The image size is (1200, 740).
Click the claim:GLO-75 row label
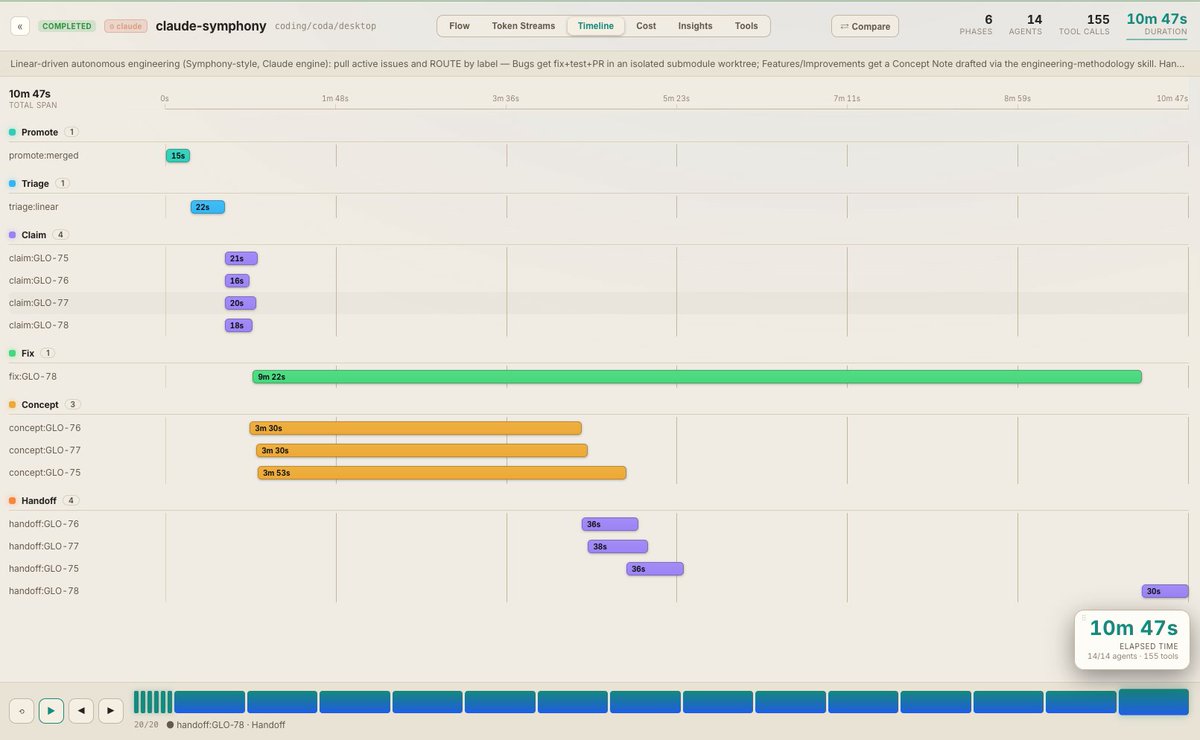click(x=39, y=258)
